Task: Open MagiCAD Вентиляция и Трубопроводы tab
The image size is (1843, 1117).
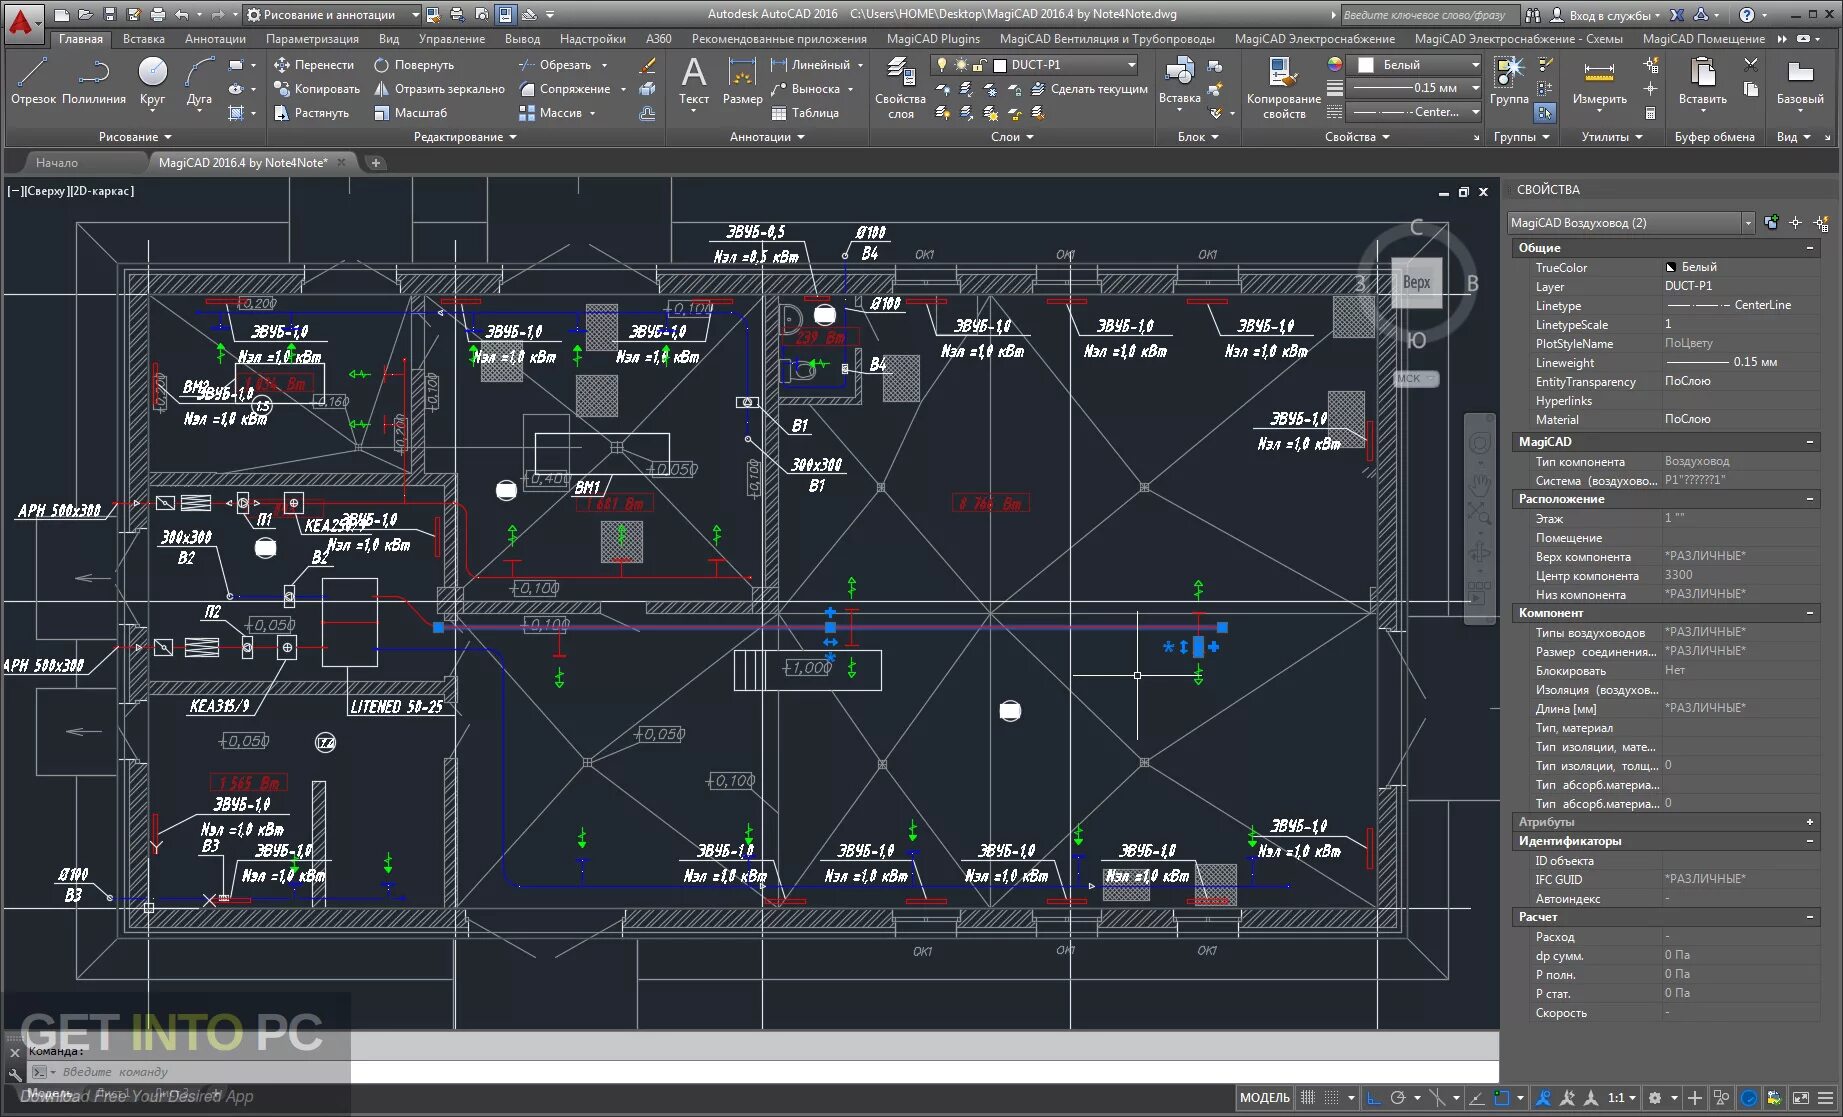Action: [1107, 39]
